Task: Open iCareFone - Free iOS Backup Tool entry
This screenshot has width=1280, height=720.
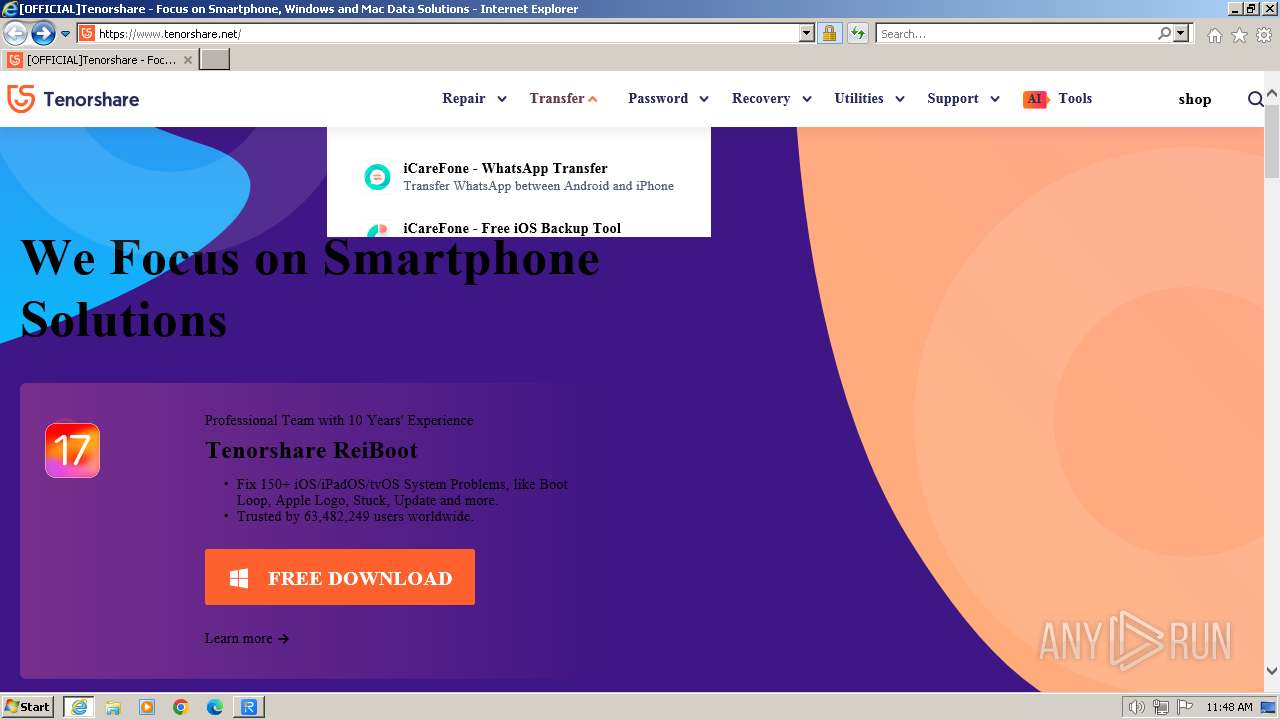Action: click(512, 228)
